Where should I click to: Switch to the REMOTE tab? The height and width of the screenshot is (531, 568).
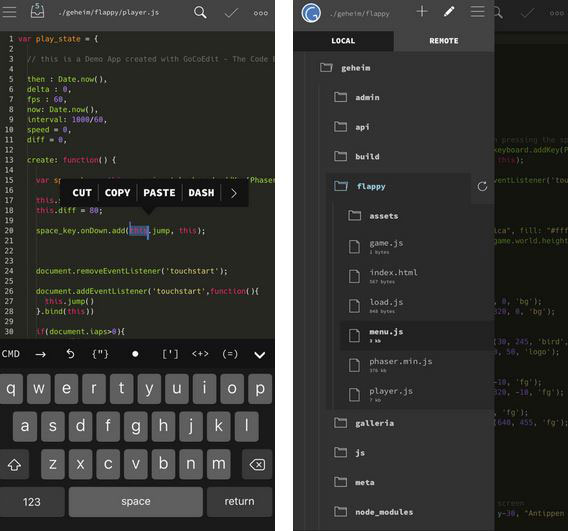coord(444,41)
